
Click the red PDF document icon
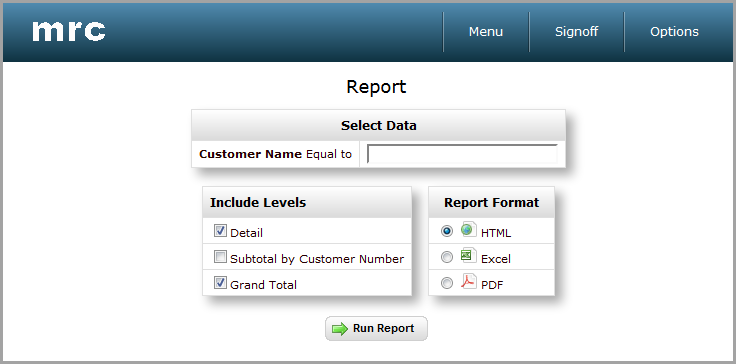468,282
